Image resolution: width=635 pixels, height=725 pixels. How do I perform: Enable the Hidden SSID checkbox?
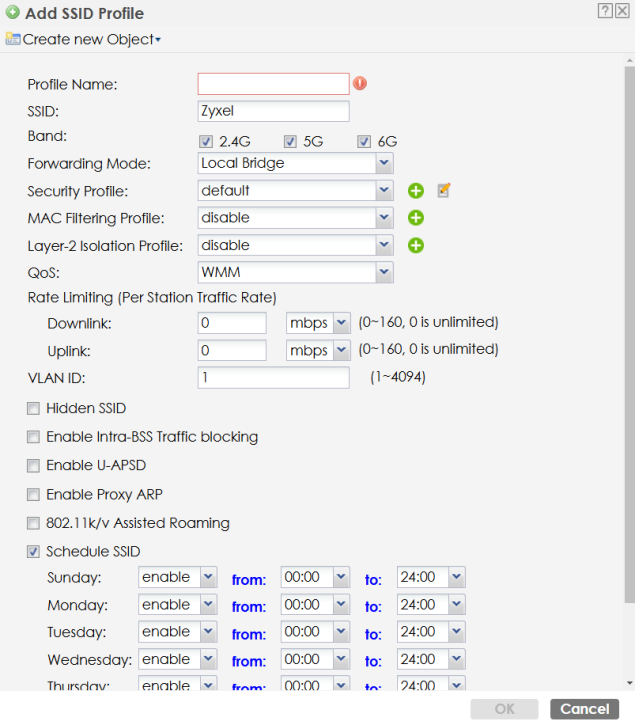(34, 409)
